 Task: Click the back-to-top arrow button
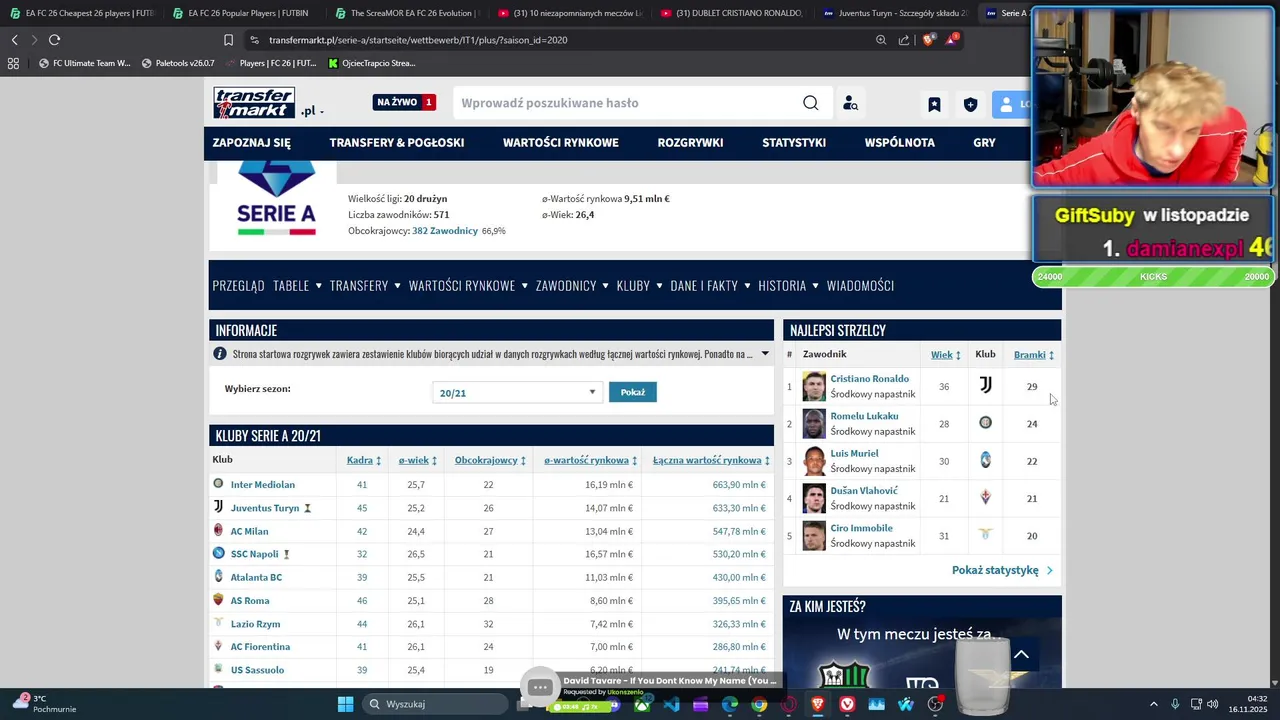(1021, 655)
